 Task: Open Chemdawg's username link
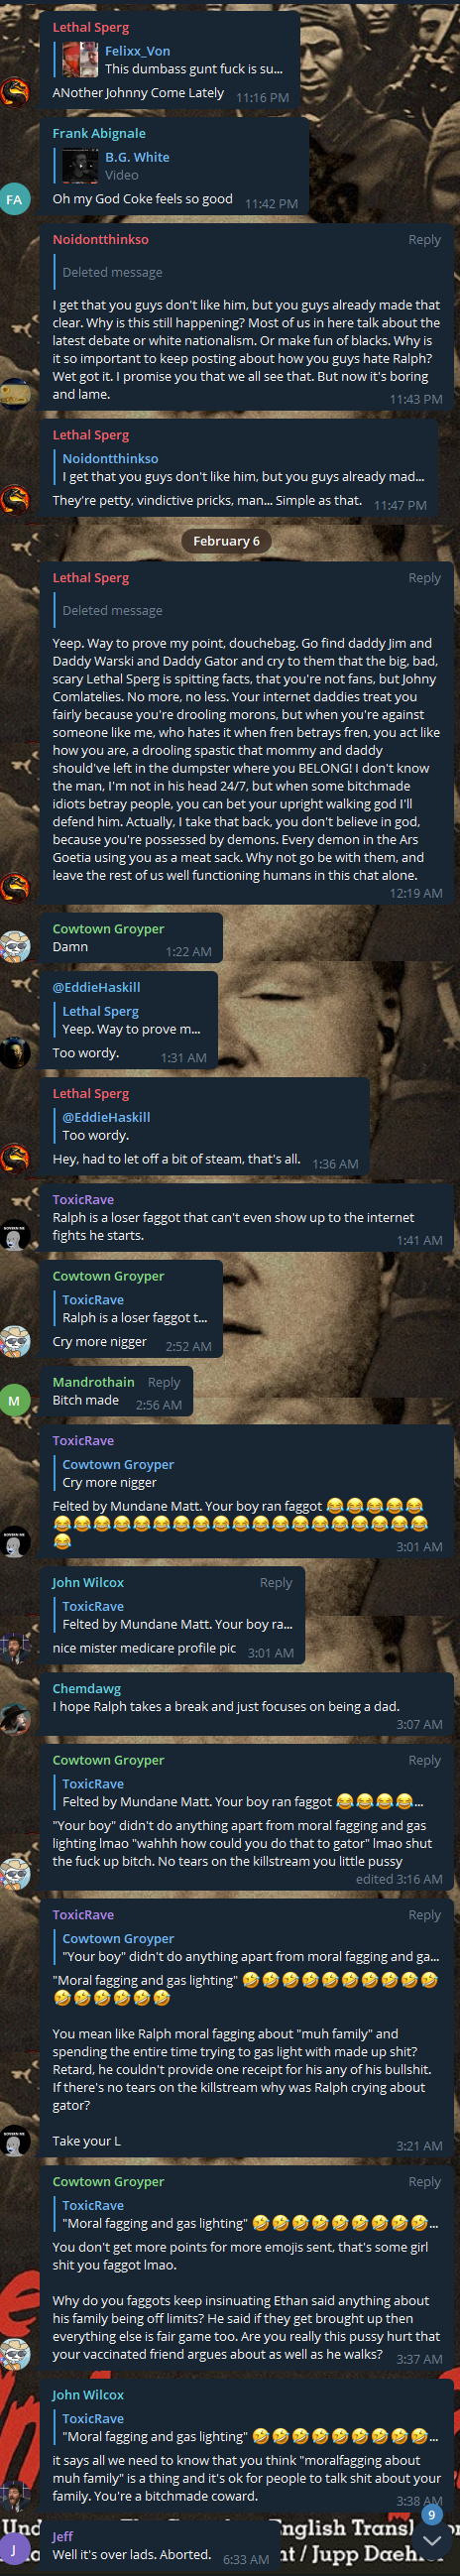pos(87,1688)
